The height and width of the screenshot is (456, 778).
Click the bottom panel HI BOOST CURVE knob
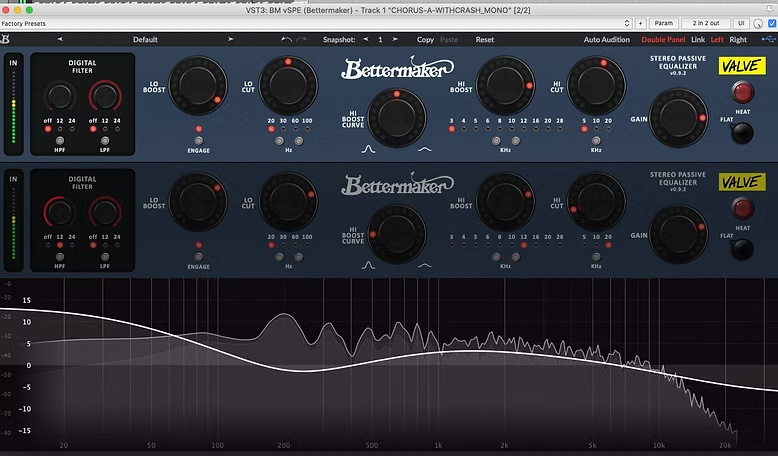click(x=396, y=234)
